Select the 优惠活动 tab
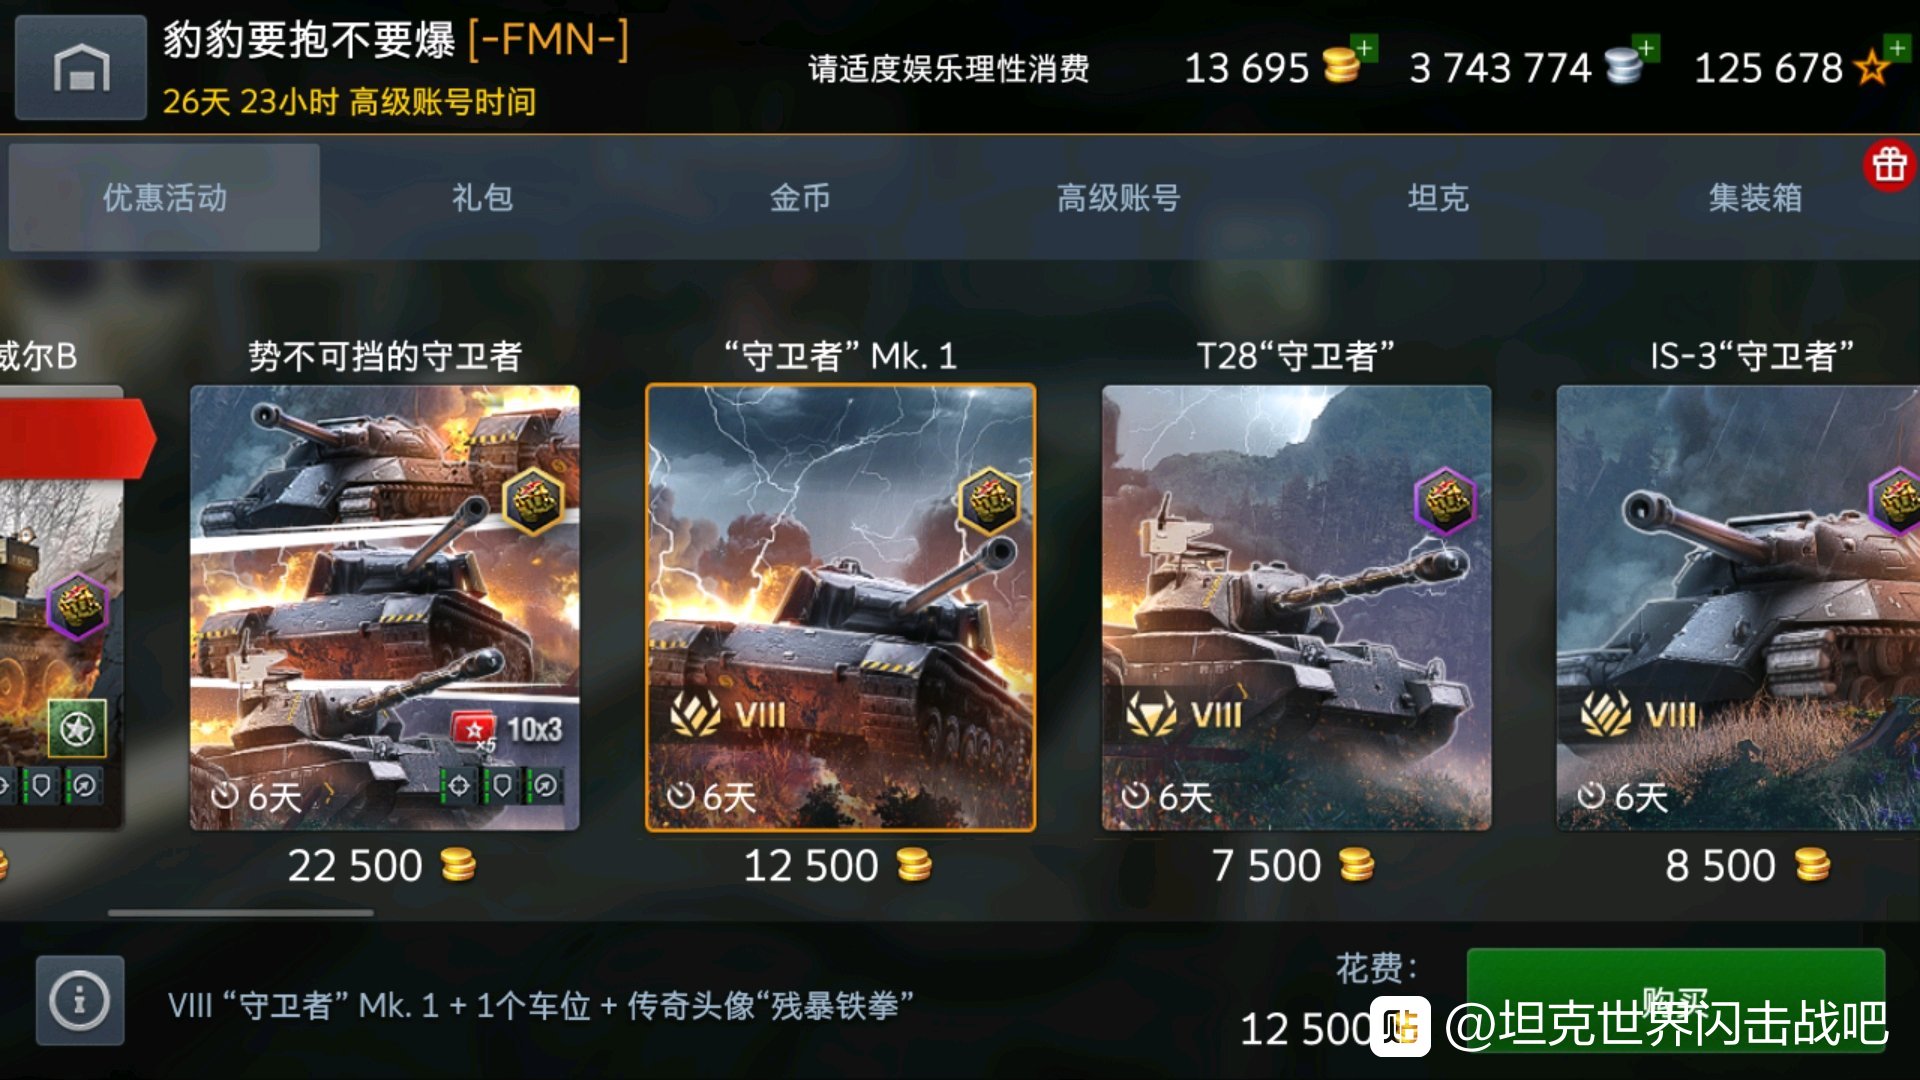The height and width of the screenshot is (1080, 1920). tap(164, 197)
